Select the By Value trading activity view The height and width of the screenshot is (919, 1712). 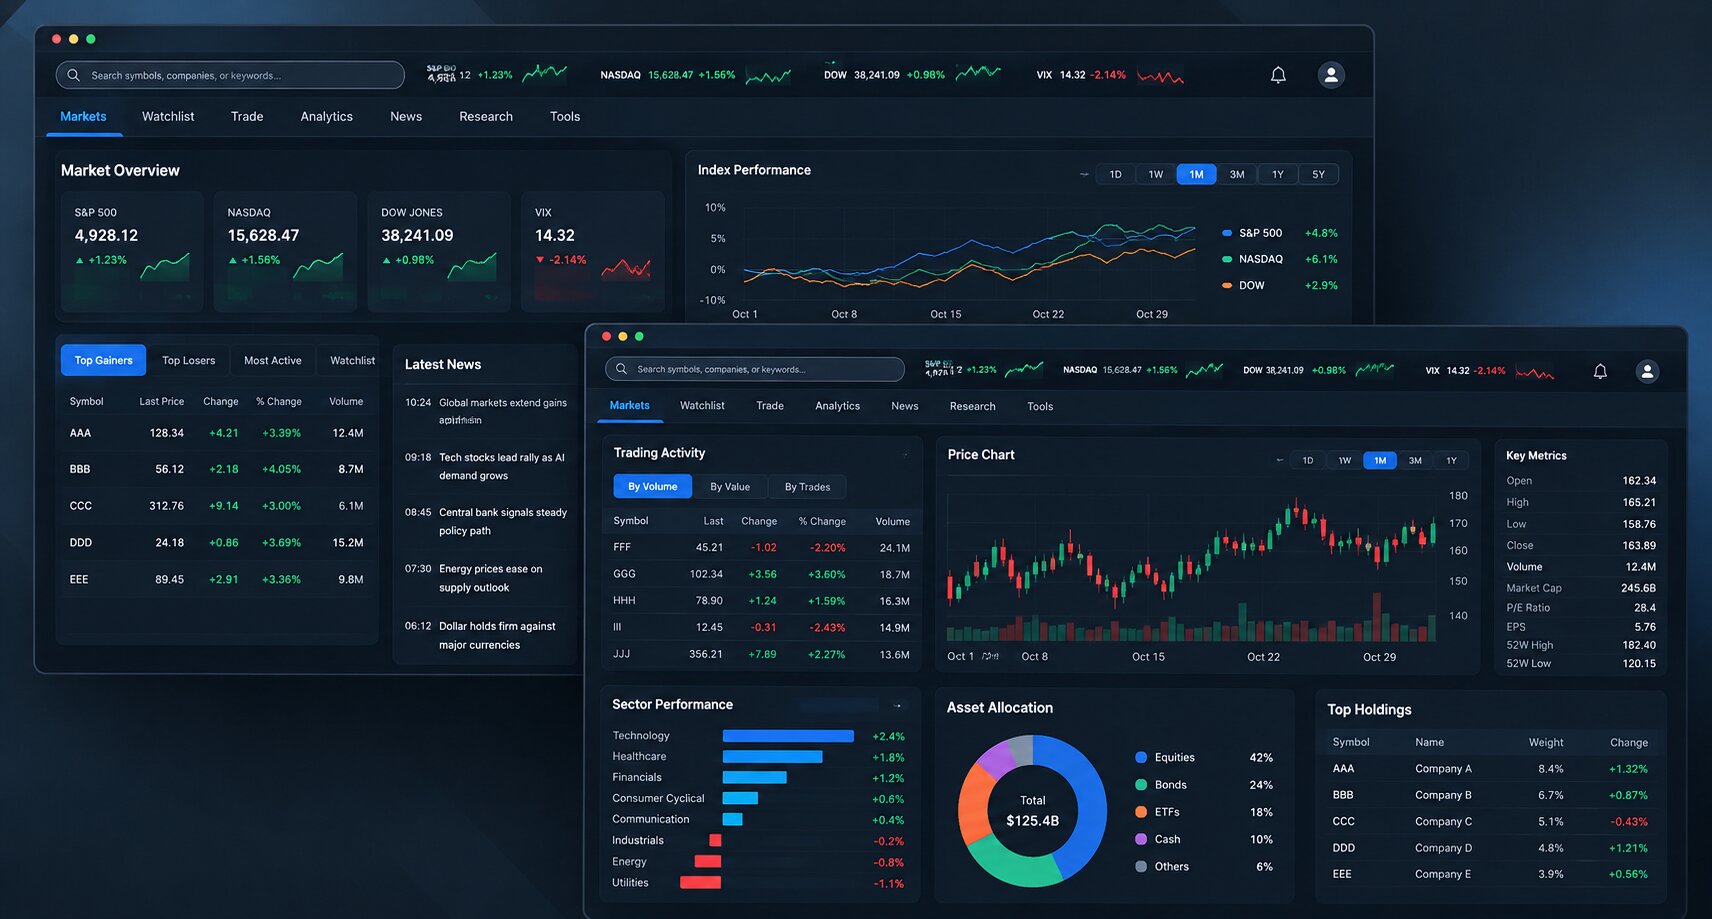pos(730,487)
